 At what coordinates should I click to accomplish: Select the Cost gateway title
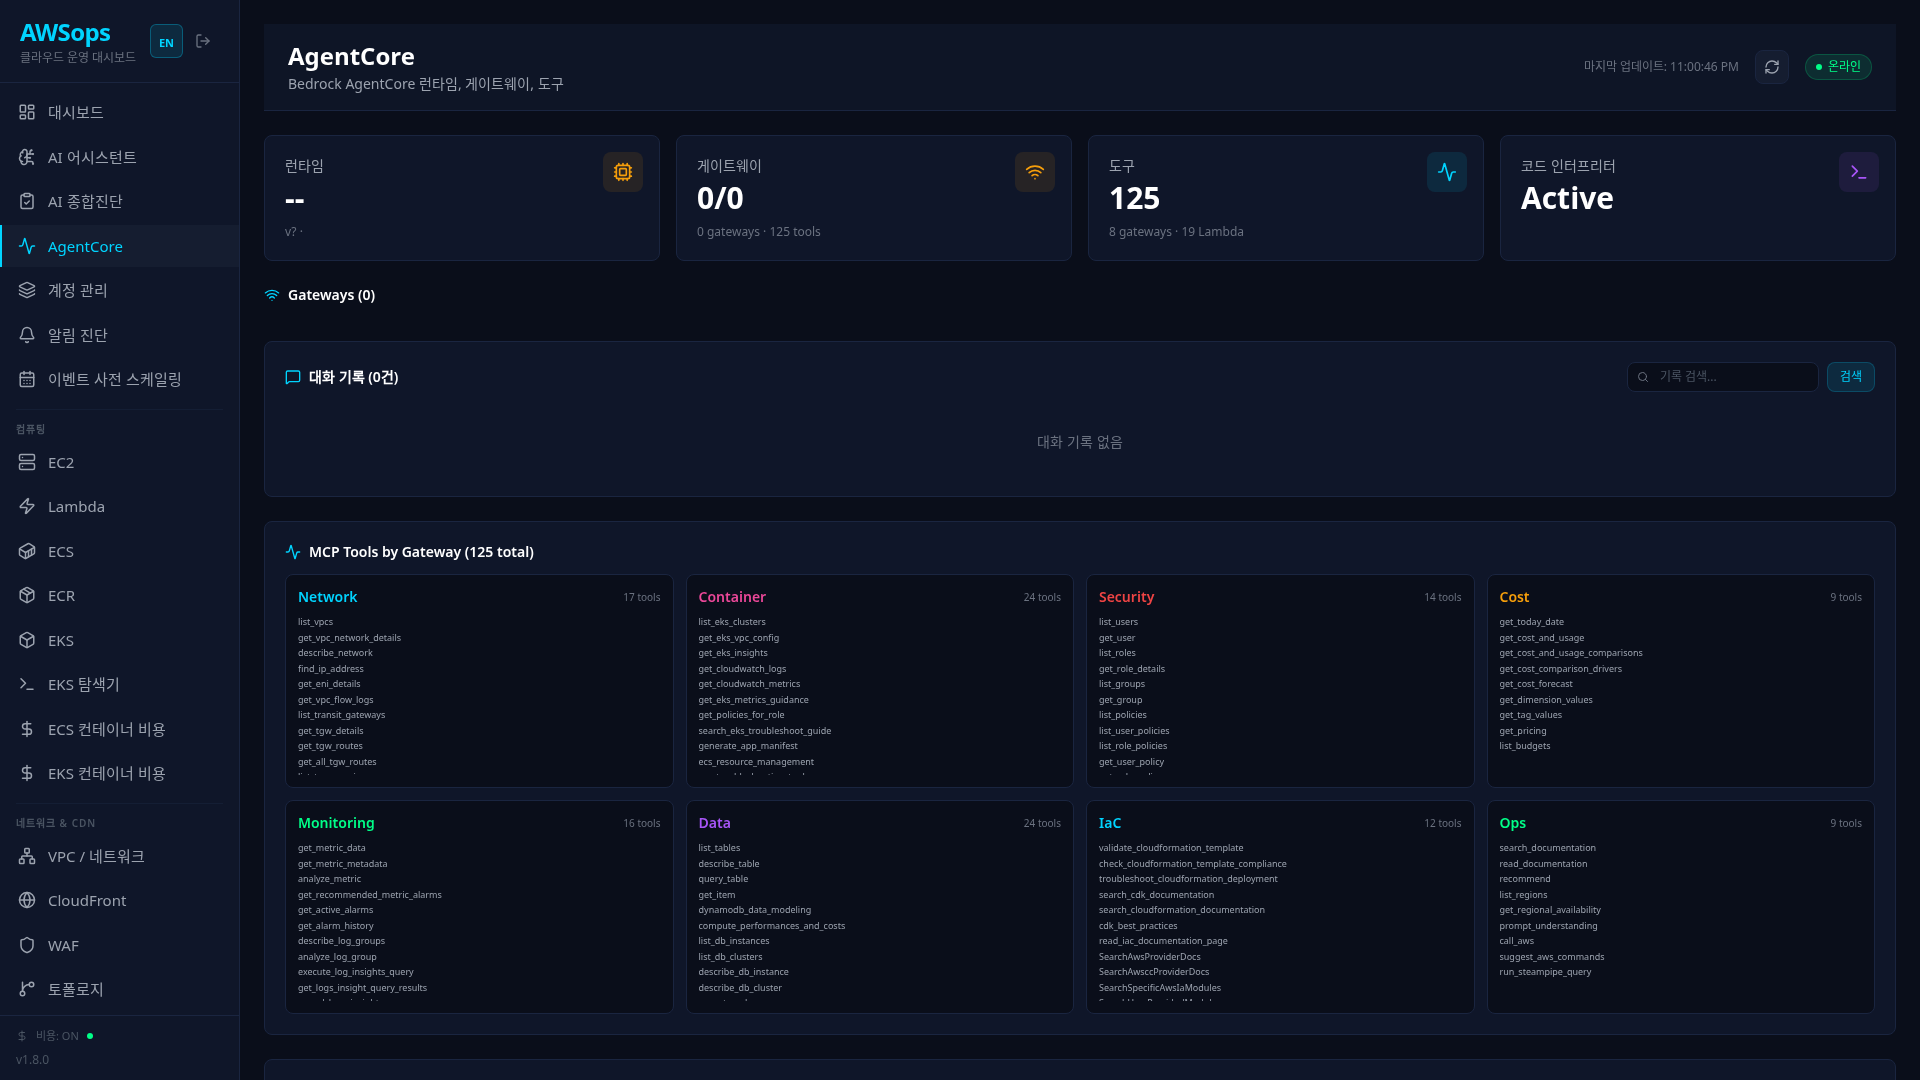(x=1514, y=597)
